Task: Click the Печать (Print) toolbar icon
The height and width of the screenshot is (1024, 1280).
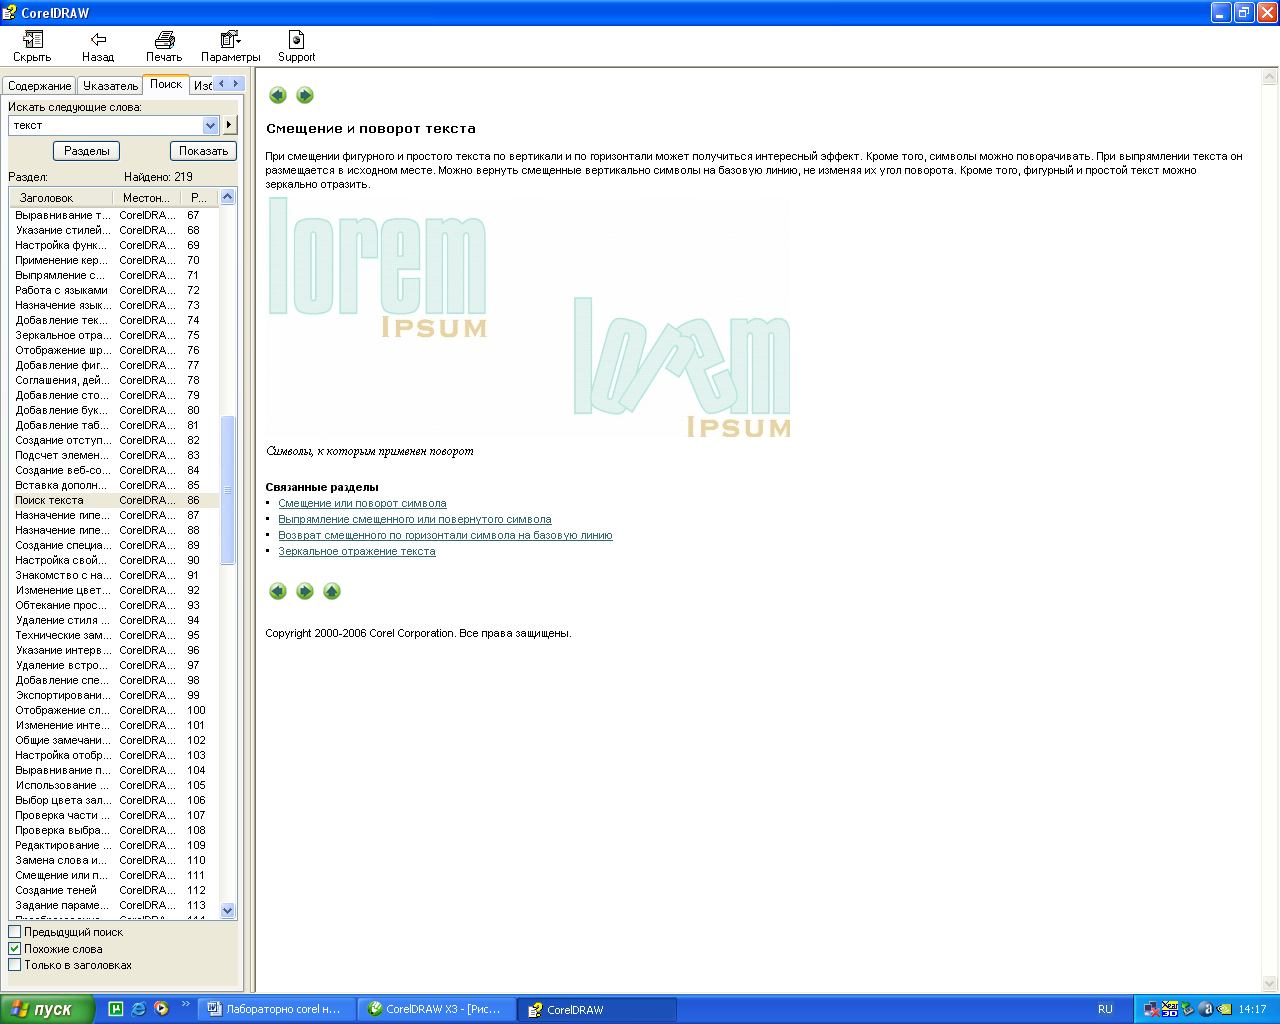Action: [x=164, y=46]
